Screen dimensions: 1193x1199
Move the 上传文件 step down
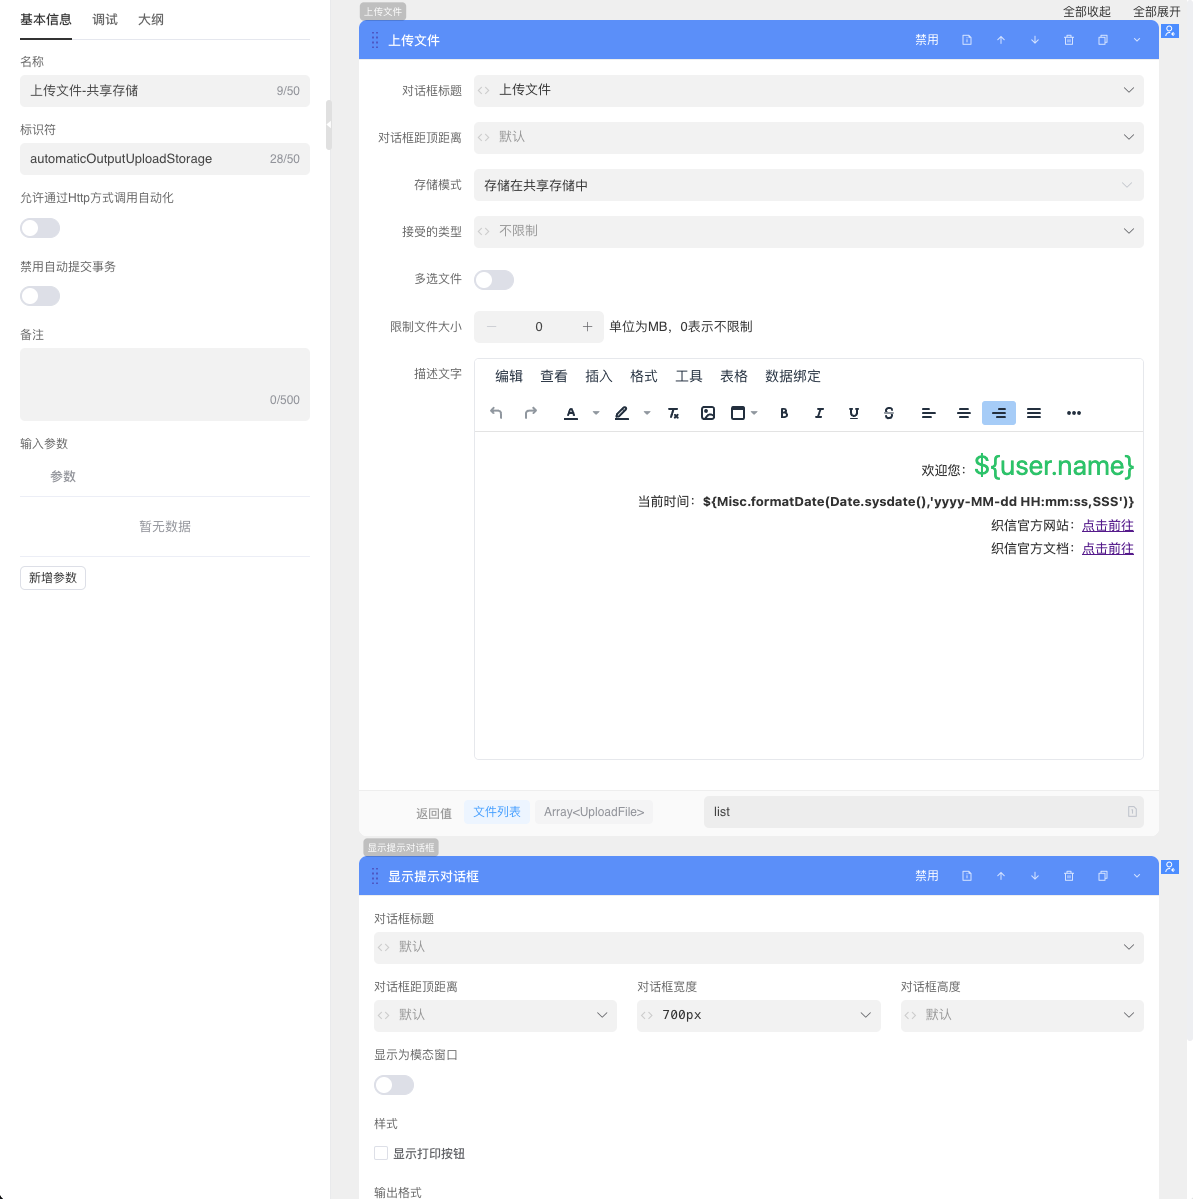point(1035,40)
